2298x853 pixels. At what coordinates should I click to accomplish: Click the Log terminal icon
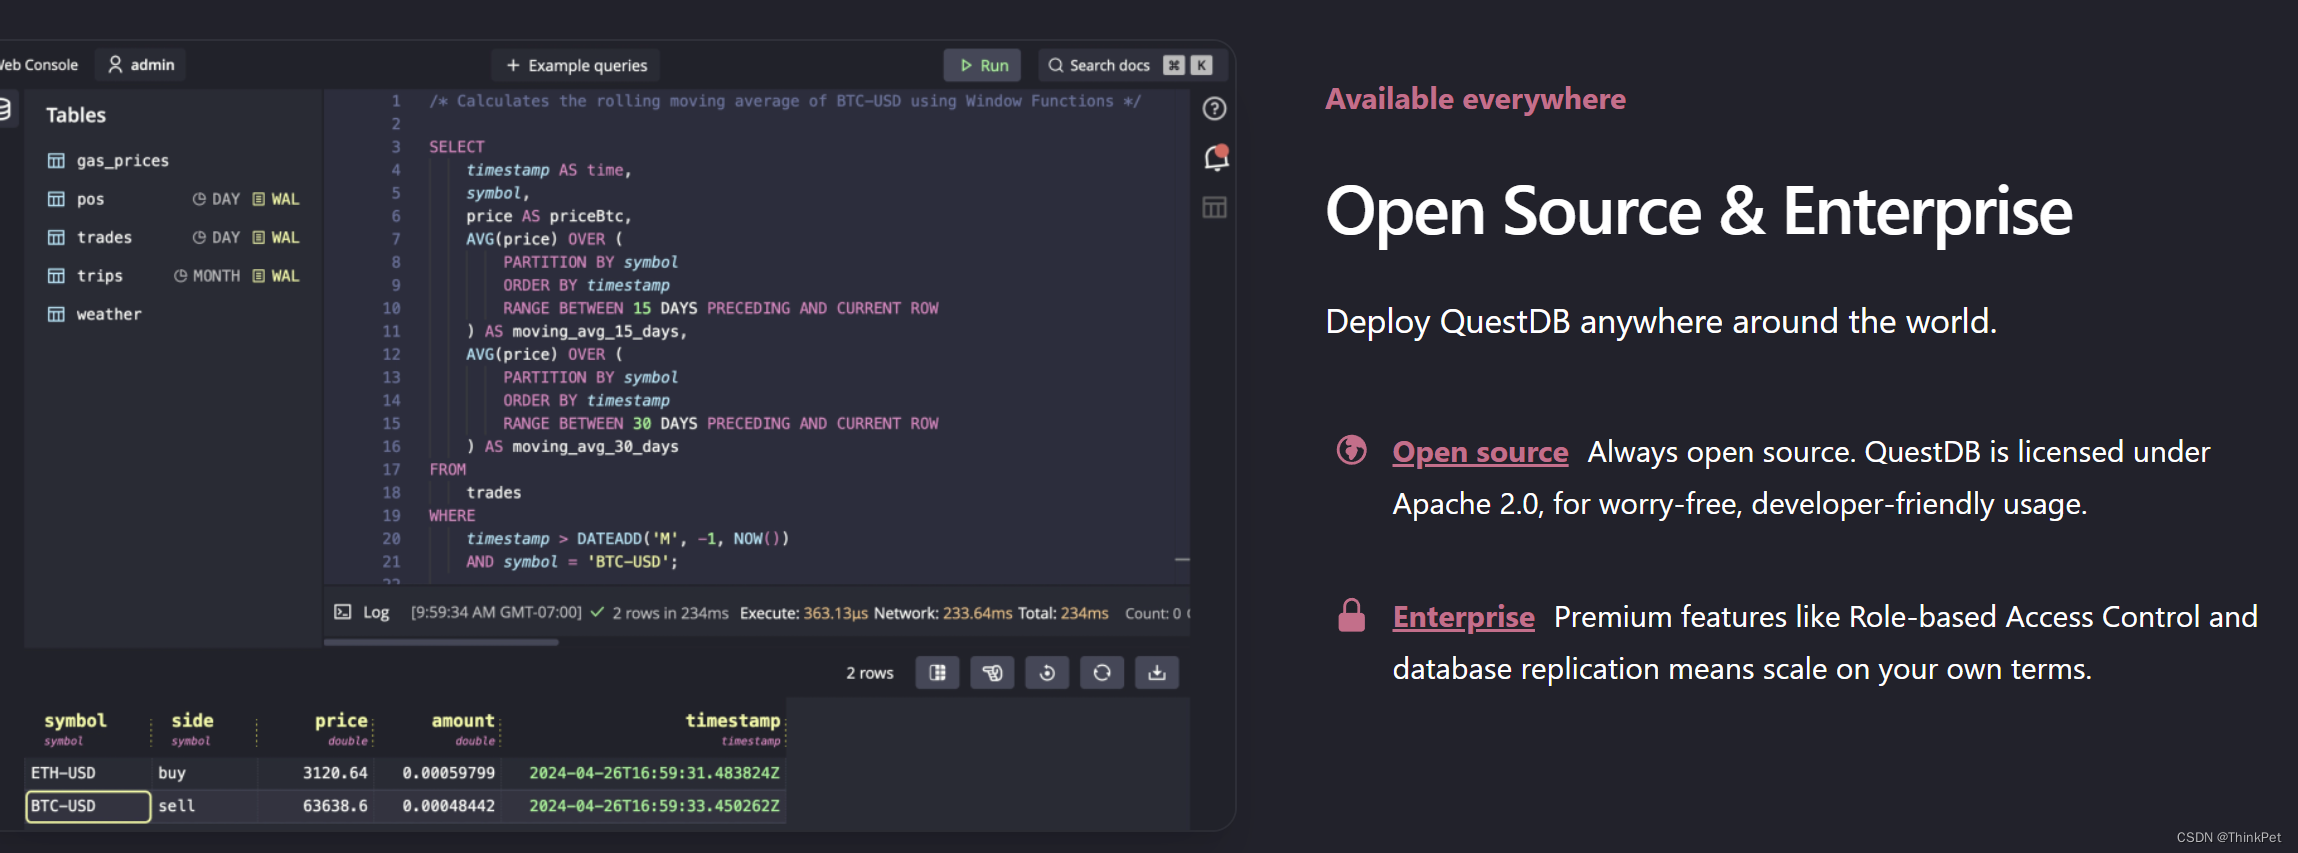(343, 612)
